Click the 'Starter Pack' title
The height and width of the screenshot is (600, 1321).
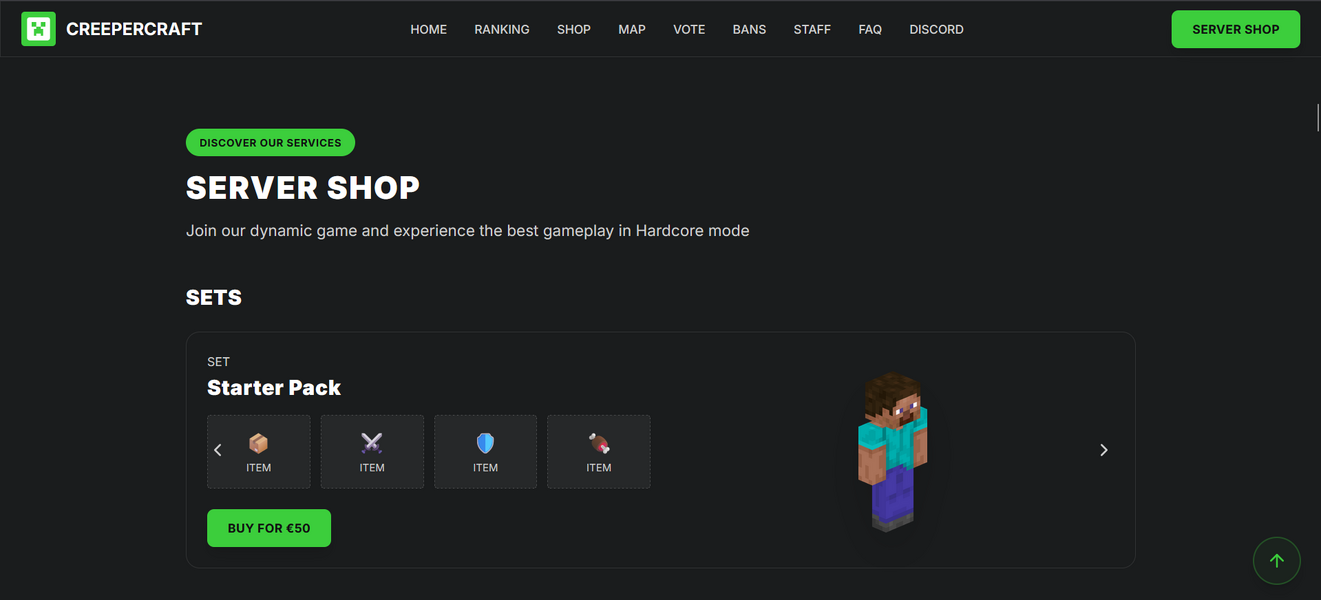274,388
